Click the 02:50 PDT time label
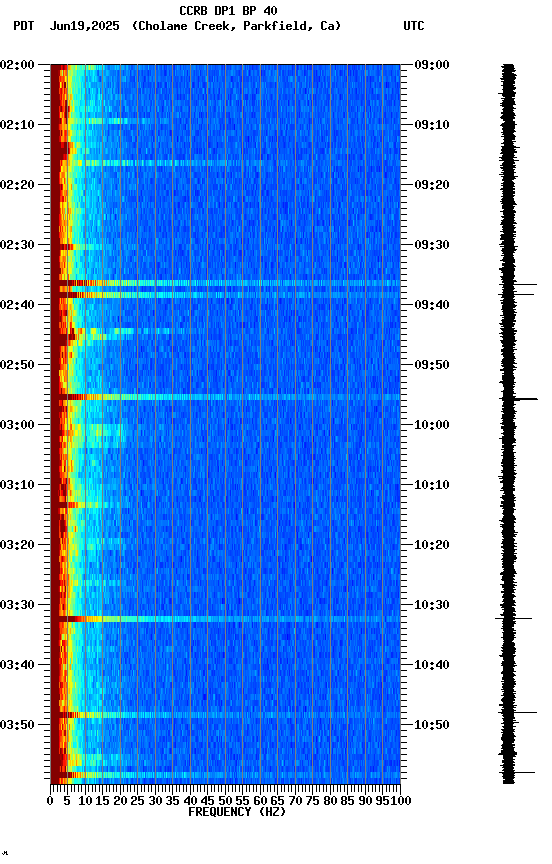The height and width of the screenshot is (864, 552). [x=17, y=365]
